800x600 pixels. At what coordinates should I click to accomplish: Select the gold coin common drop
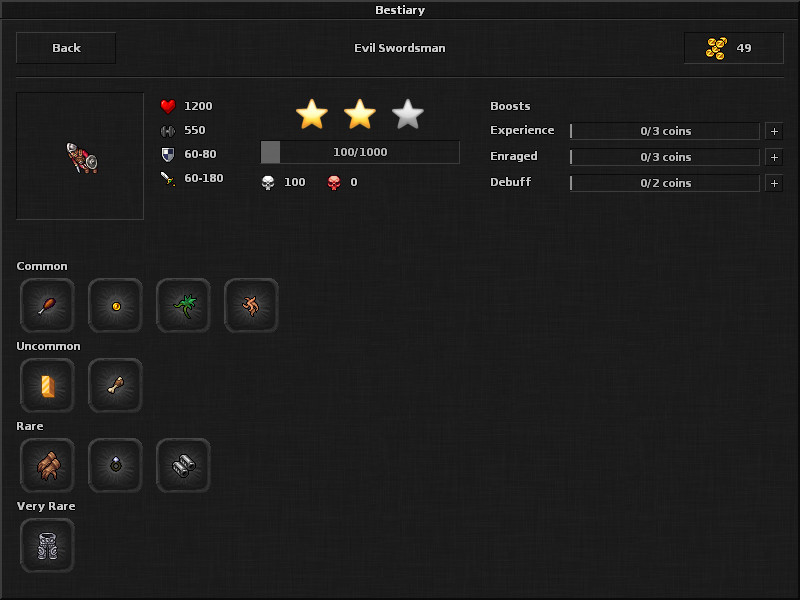[115, 306]
